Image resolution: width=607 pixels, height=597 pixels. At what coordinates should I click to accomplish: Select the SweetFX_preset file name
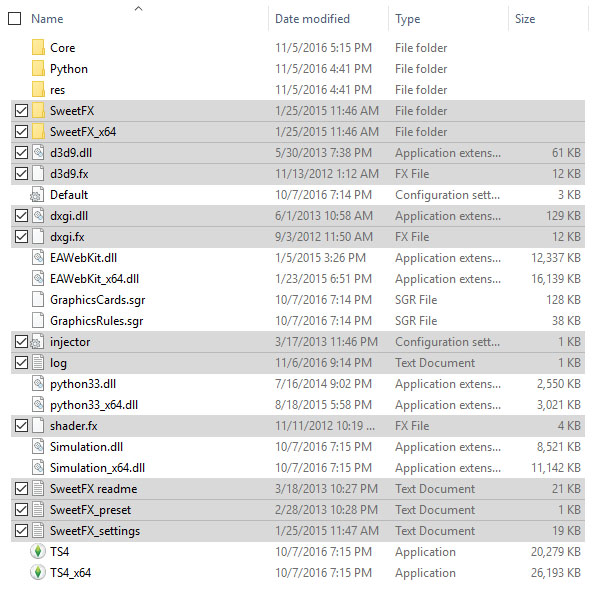91,510
